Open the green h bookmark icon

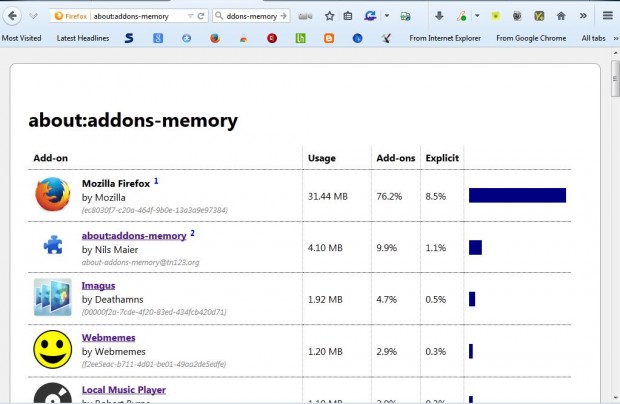pyautogui.click(x=301, y=38)
